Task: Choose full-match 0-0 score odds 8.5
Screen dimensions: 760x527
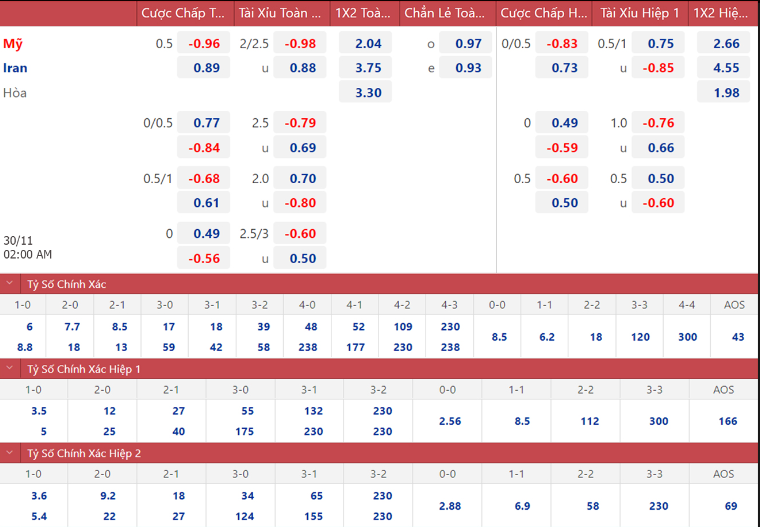Action: tap(499, 337)
